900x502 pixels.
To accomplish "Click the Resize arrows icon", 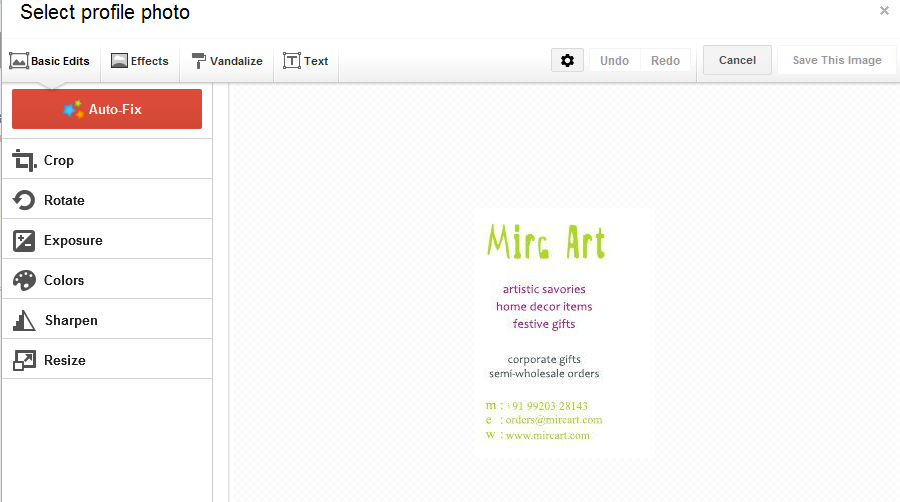I will click(24, 361).
